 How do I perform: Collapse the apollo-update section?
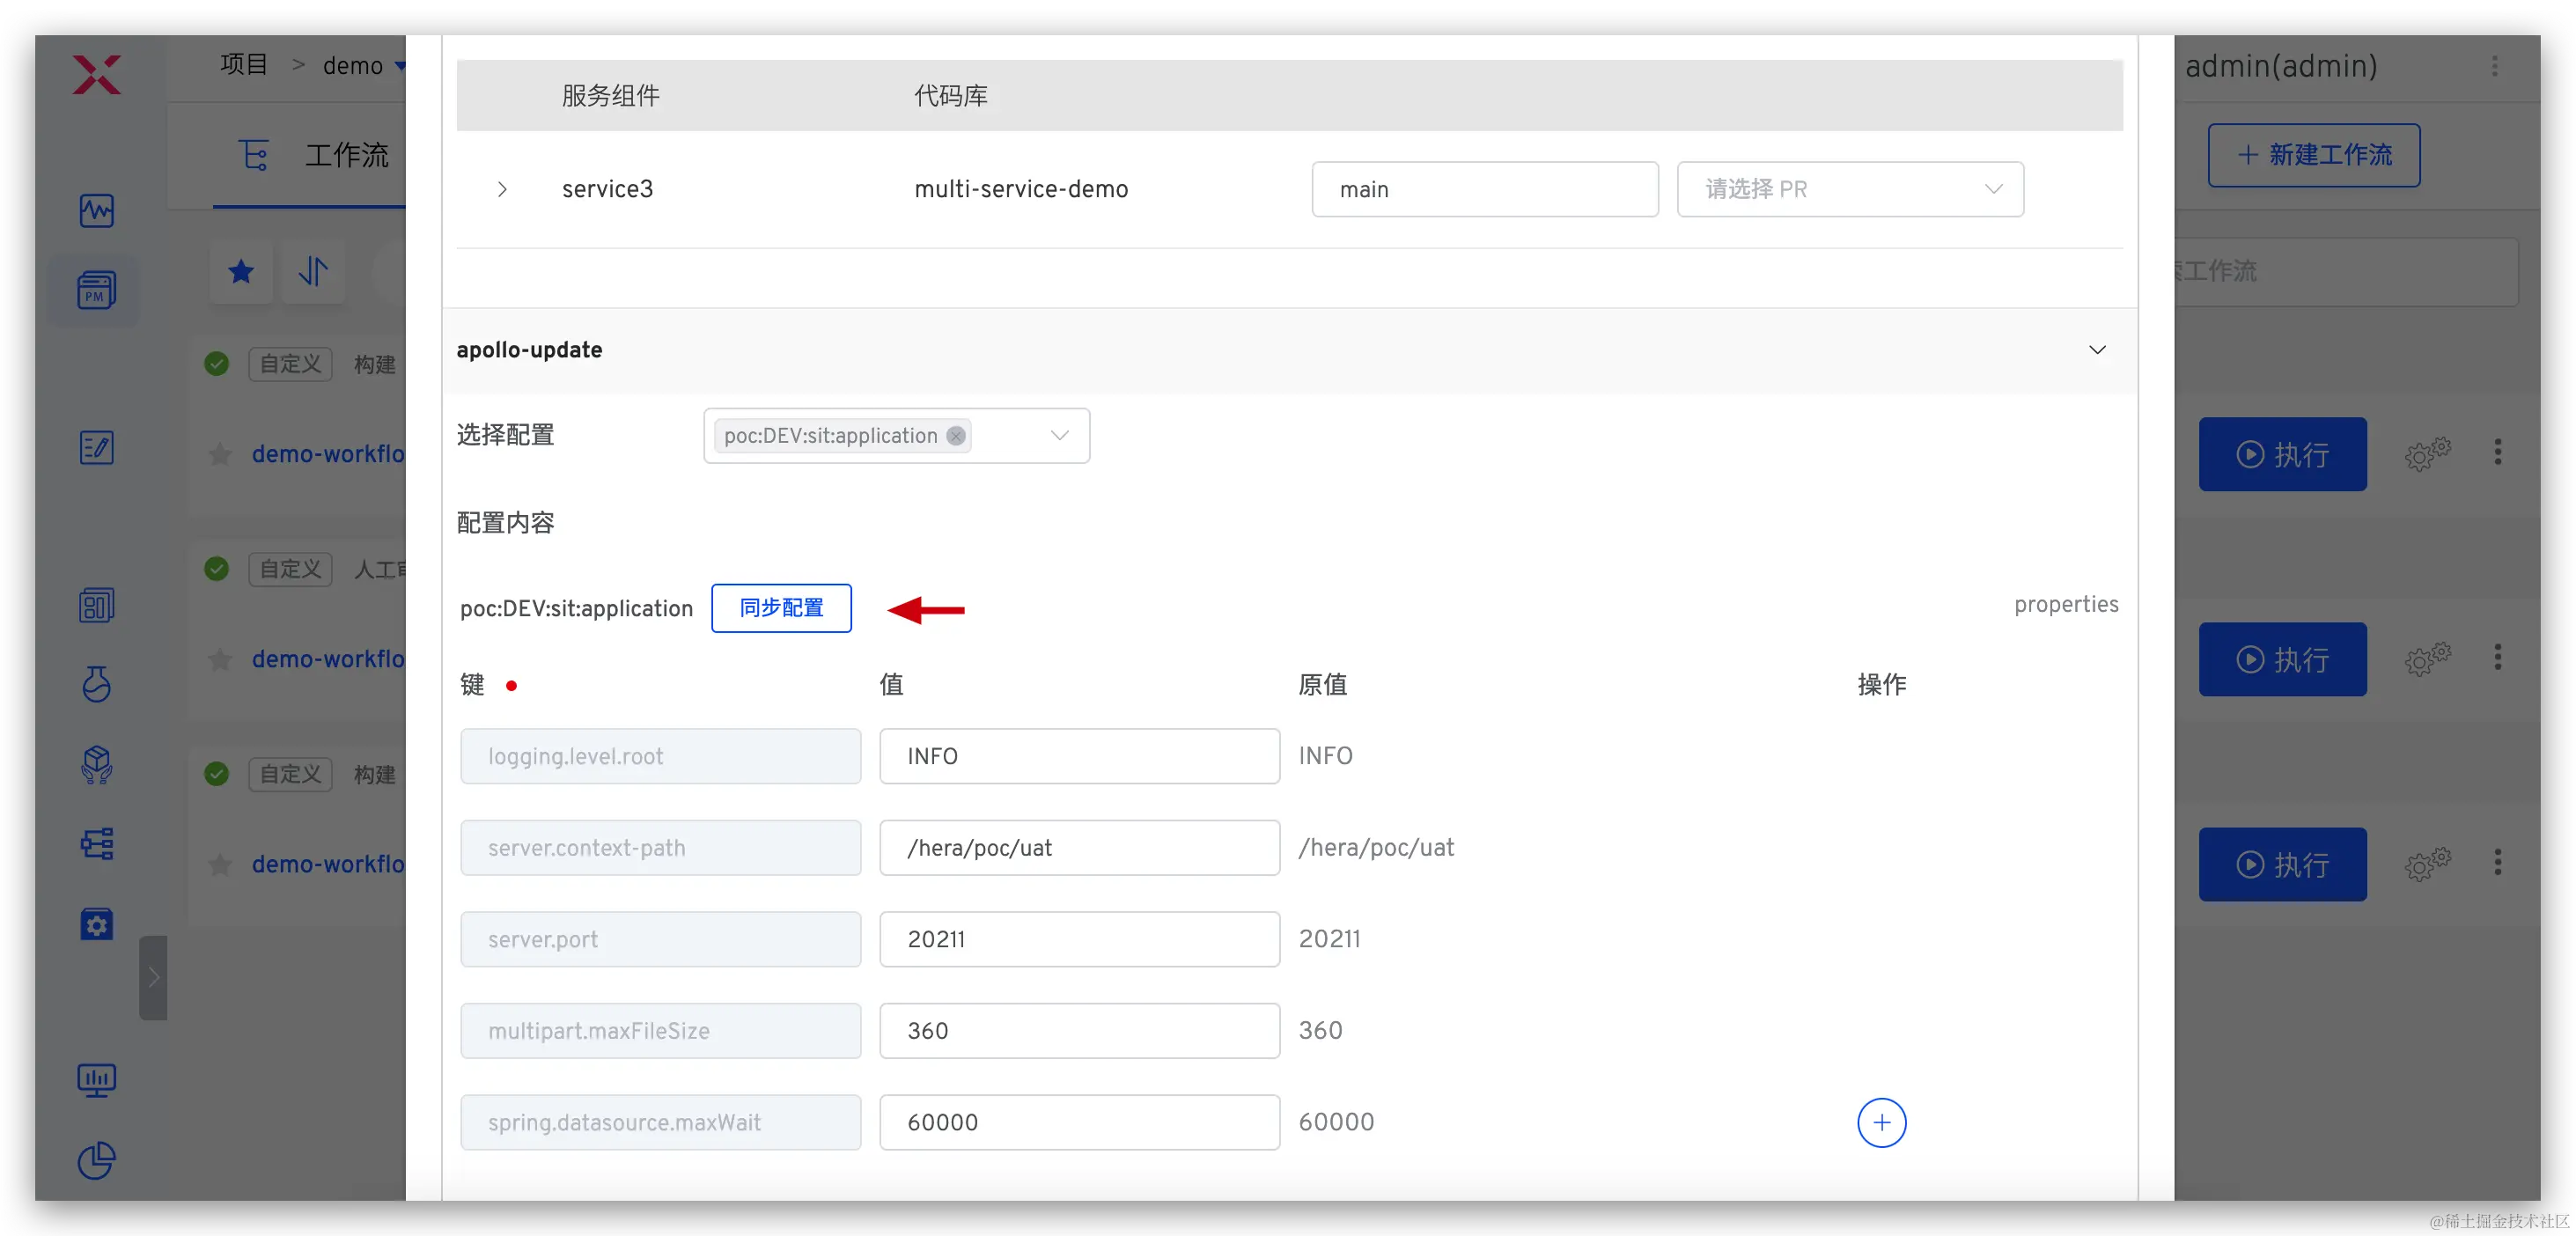[x=2097, y=350]
